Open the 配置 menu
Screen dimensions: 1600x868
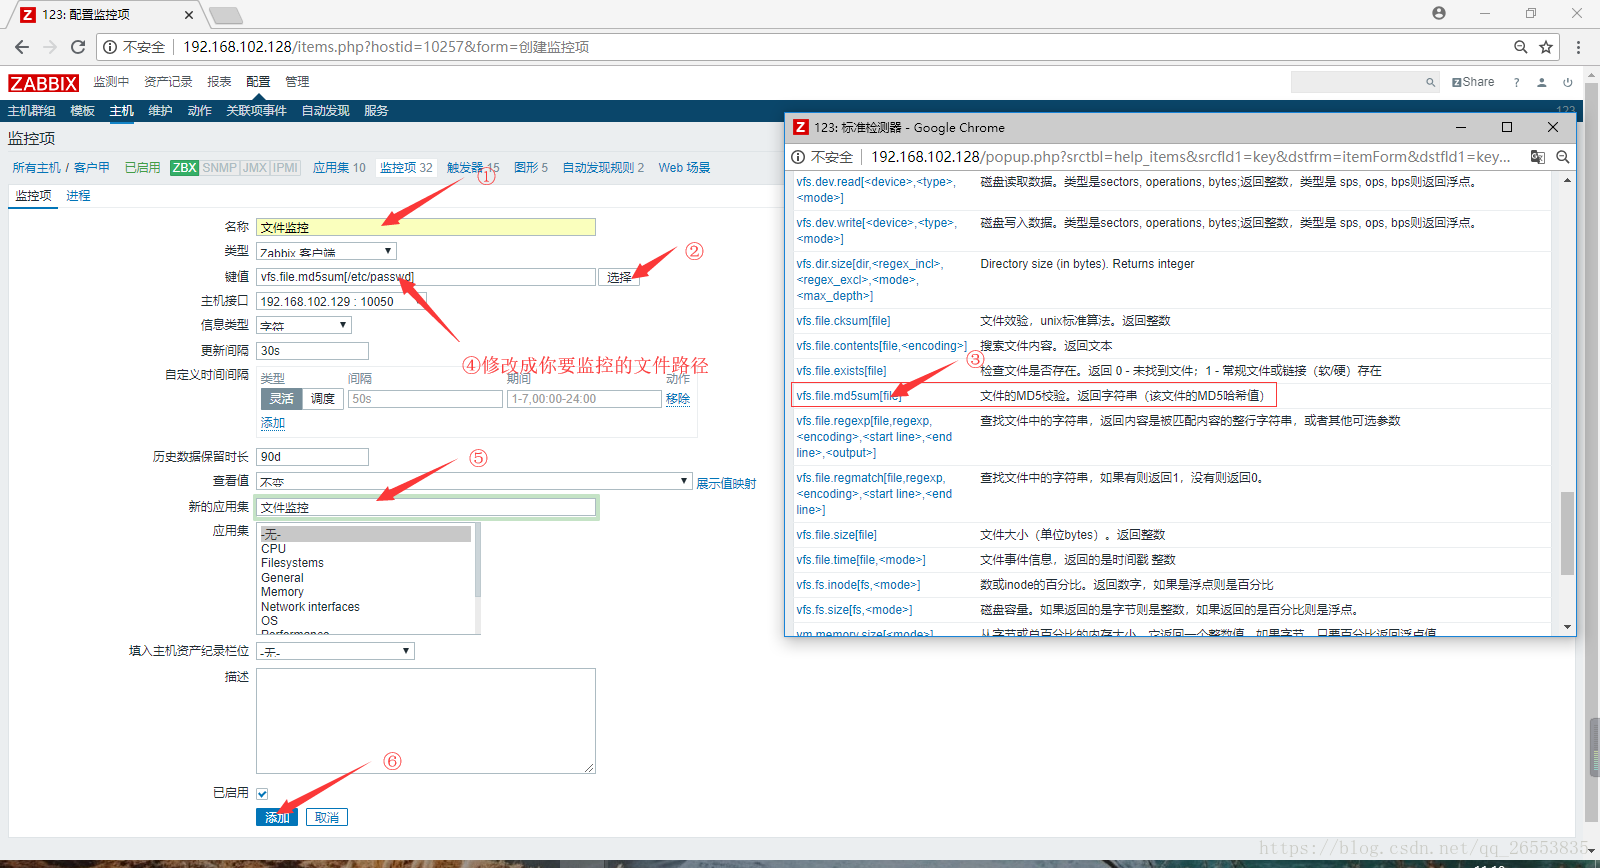[258, 82]
